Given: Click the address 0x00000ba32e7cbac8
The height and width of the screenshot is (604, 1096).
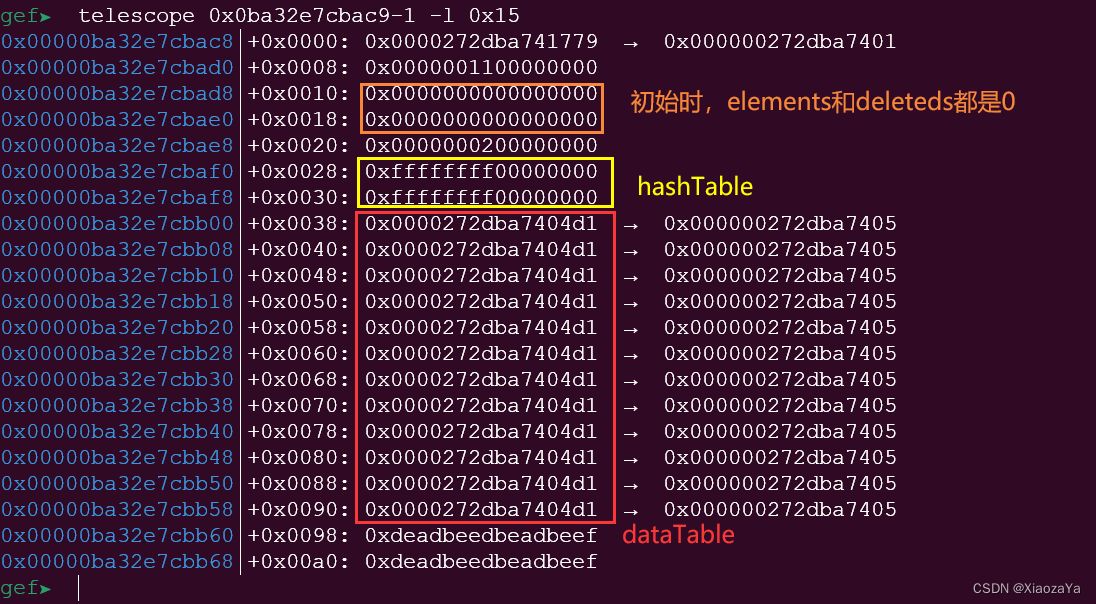Looking at the screenshot, I should [x=117, y=42].
